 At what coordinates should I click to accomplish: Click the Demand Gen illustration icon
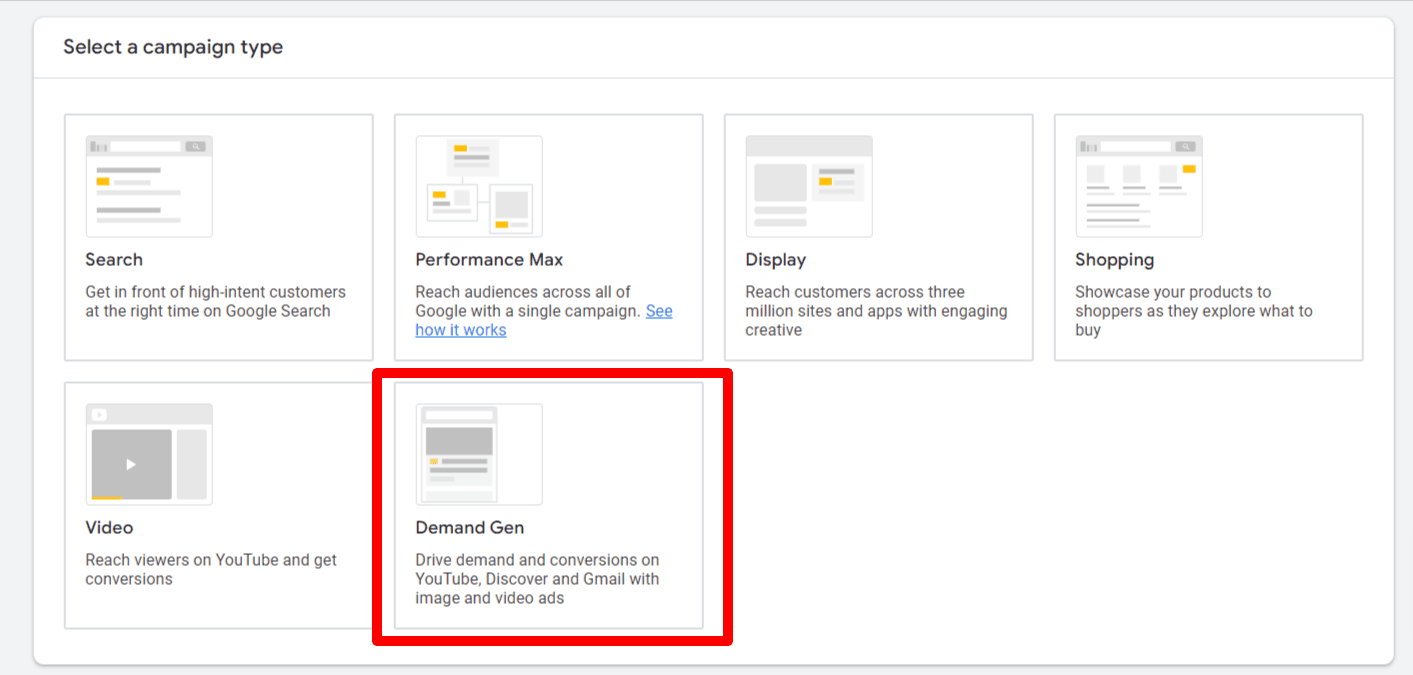pyautogui.click(x=479, y=454)
